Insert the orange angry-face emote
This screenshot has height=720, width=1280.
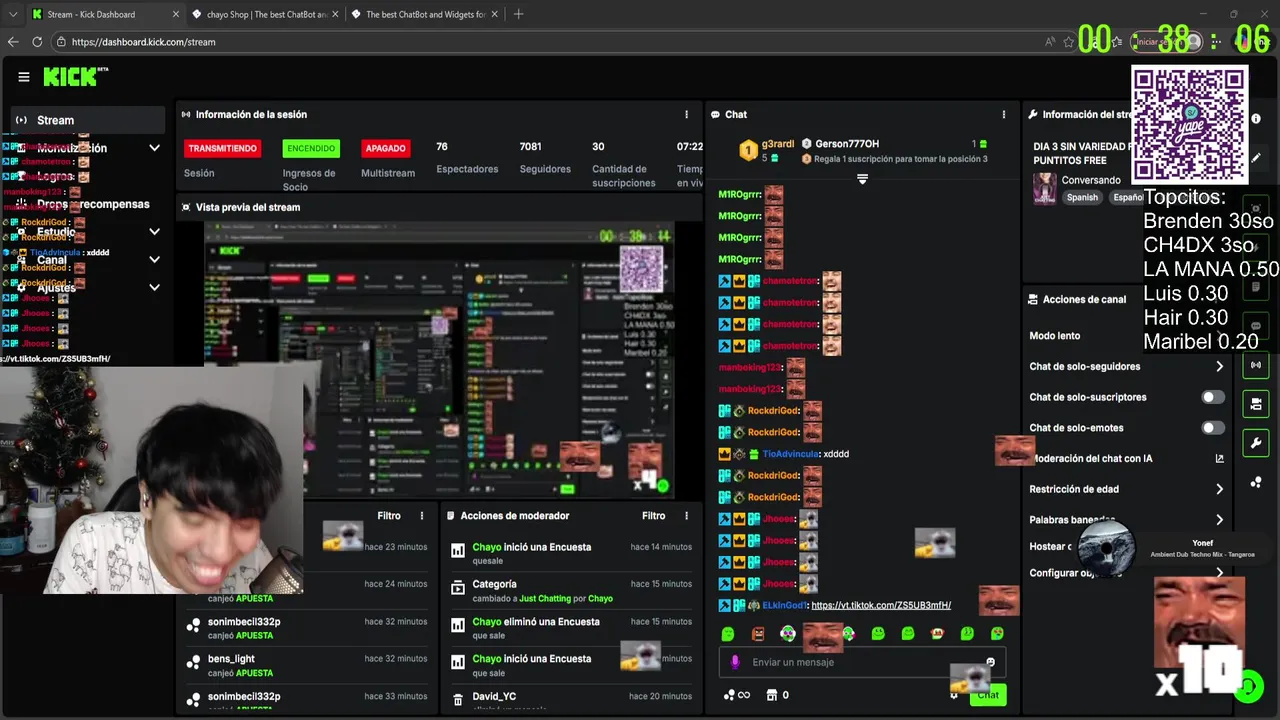click(758, 634)
